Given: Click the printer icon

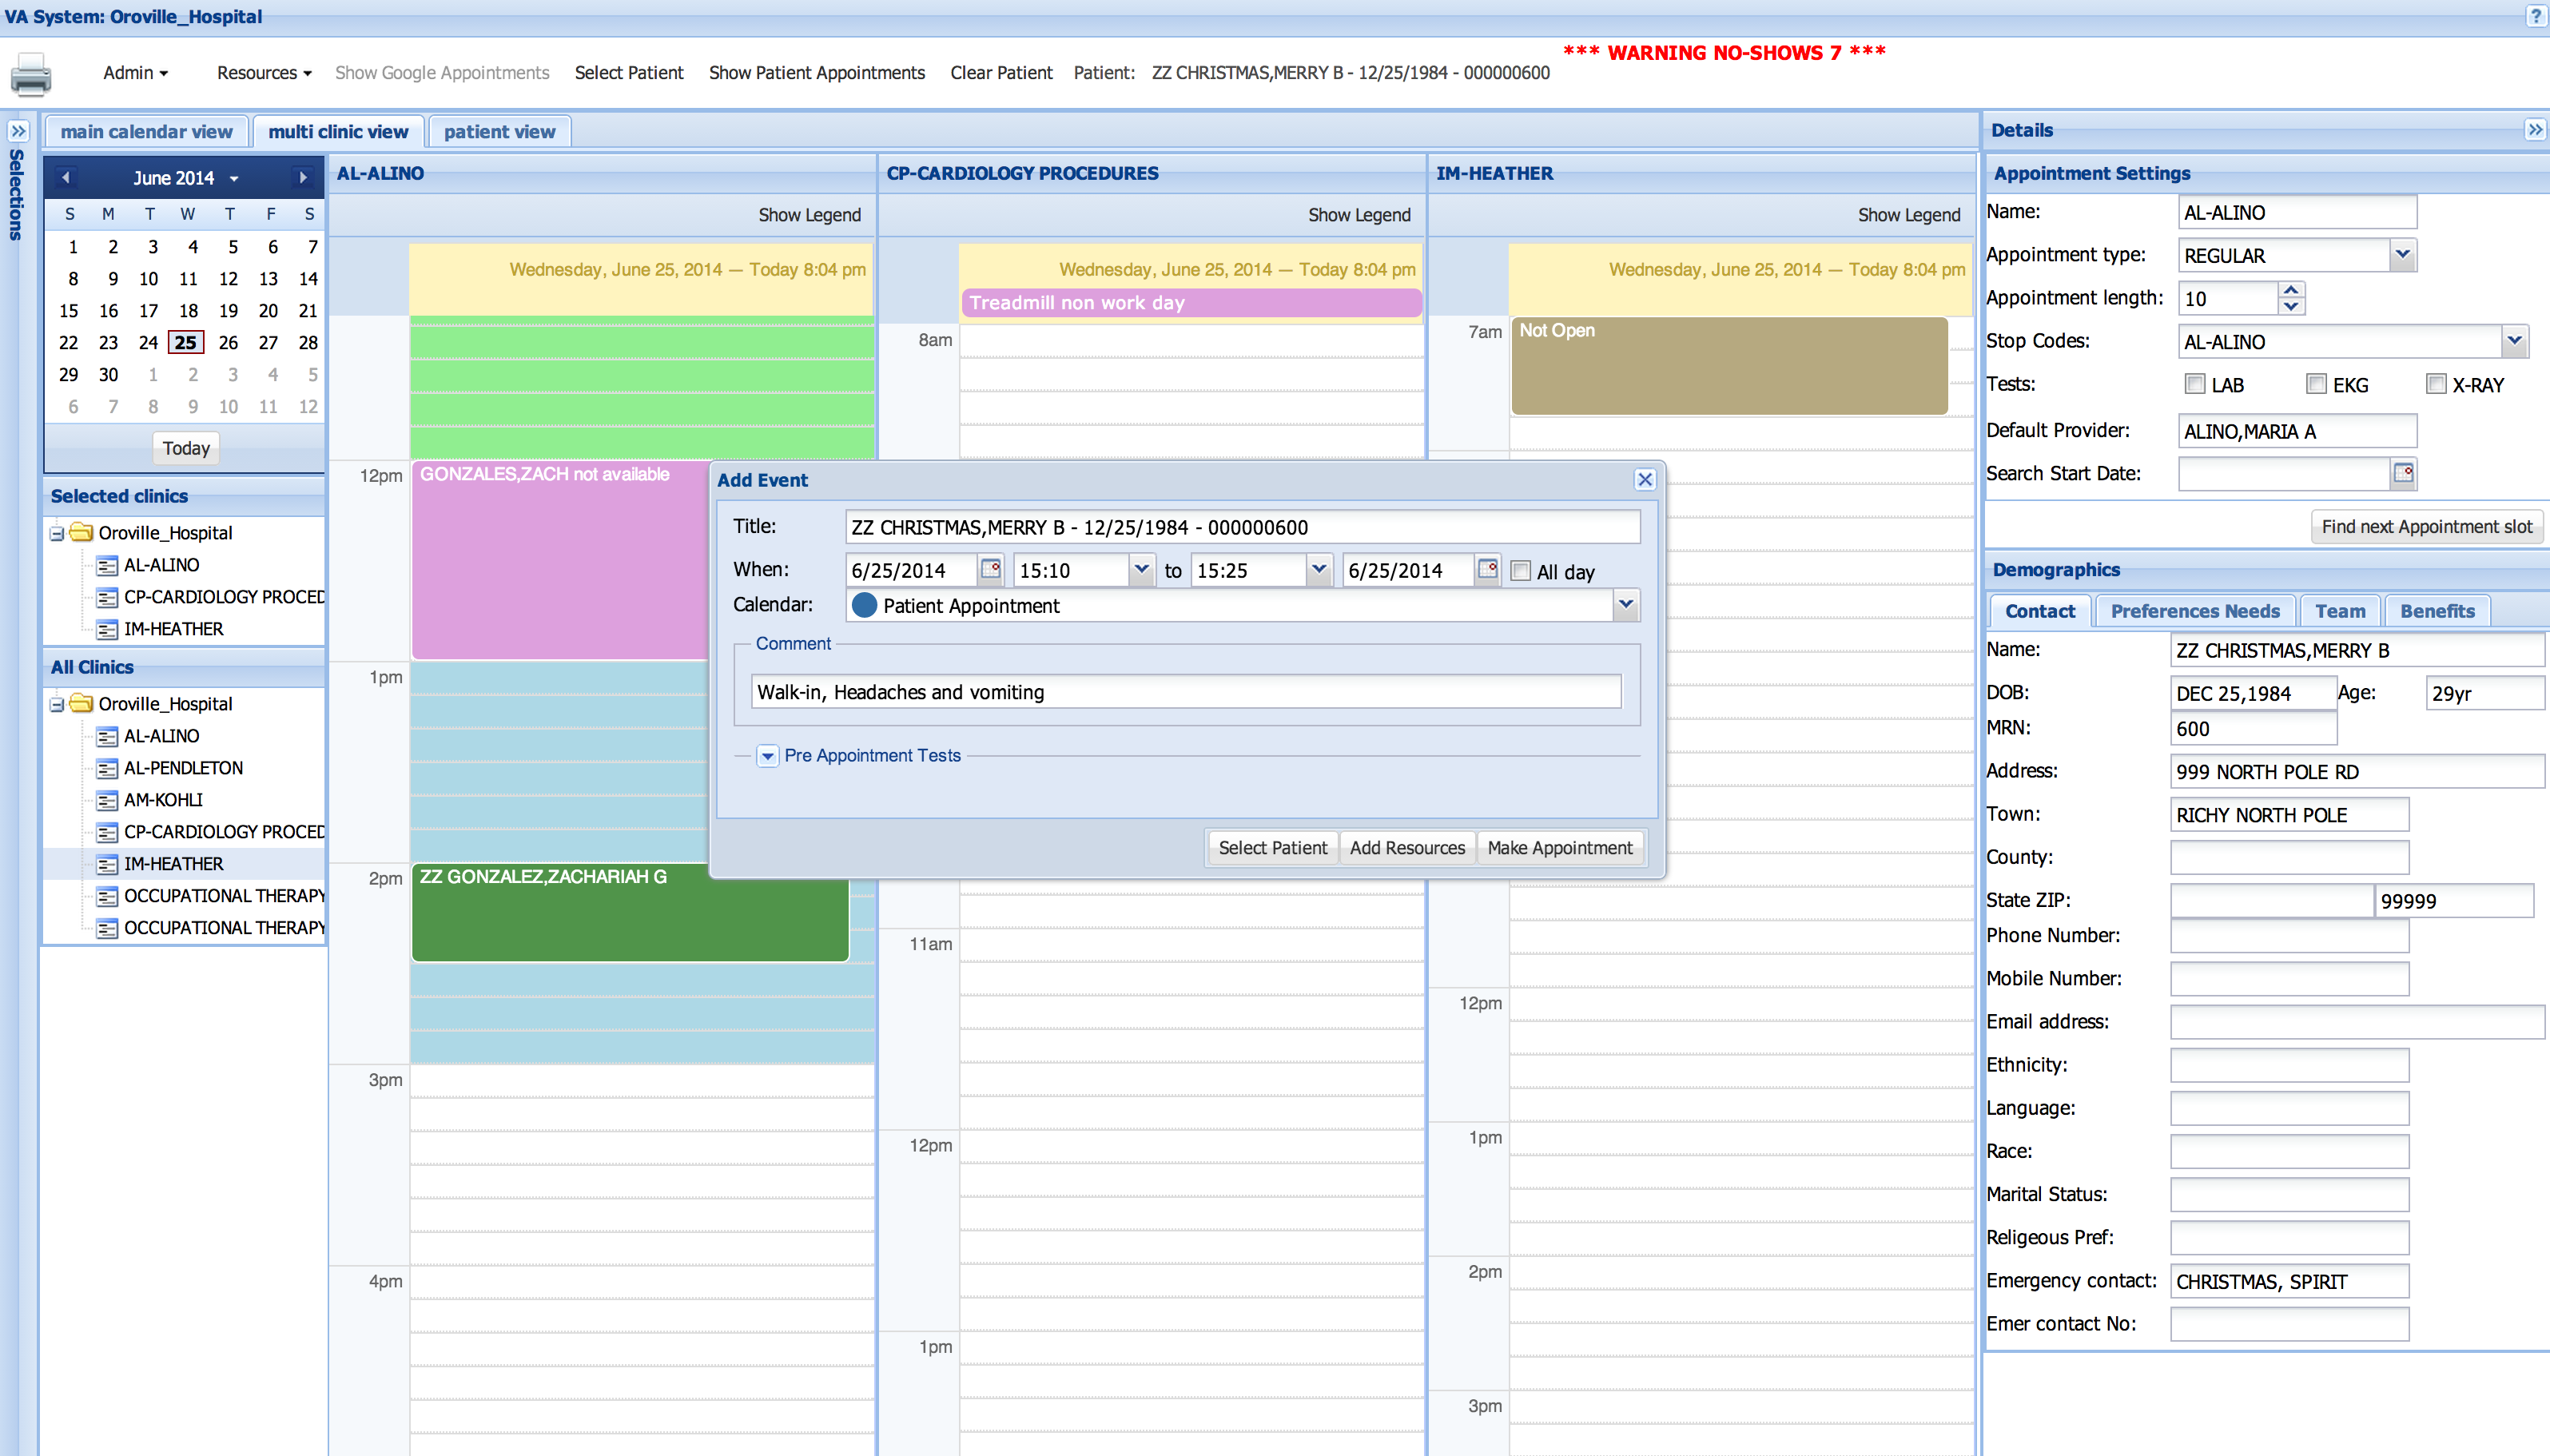Looking at the screenshot, I should pyautogui.click(x=31, y=74).
